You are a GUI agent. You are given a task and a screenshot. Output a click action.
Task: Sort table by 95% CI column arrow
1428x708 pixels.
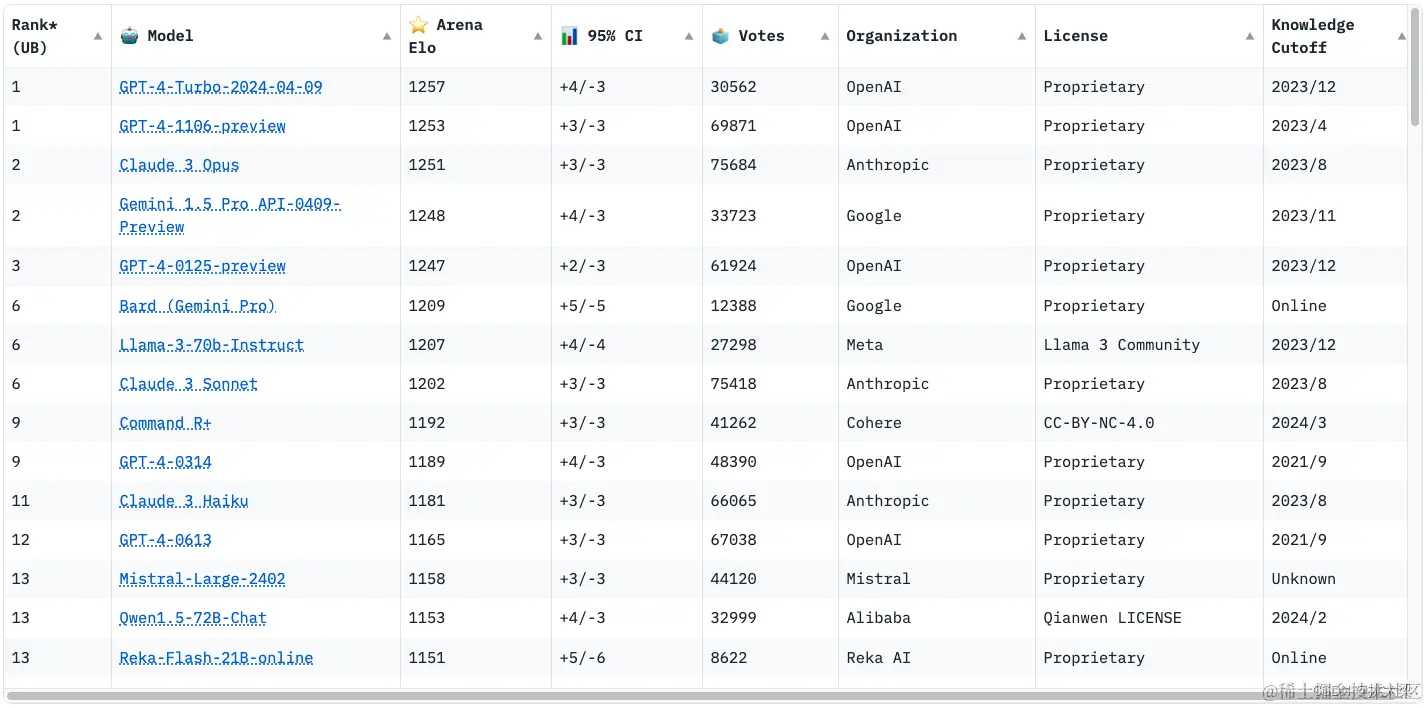tap(689, 36)
